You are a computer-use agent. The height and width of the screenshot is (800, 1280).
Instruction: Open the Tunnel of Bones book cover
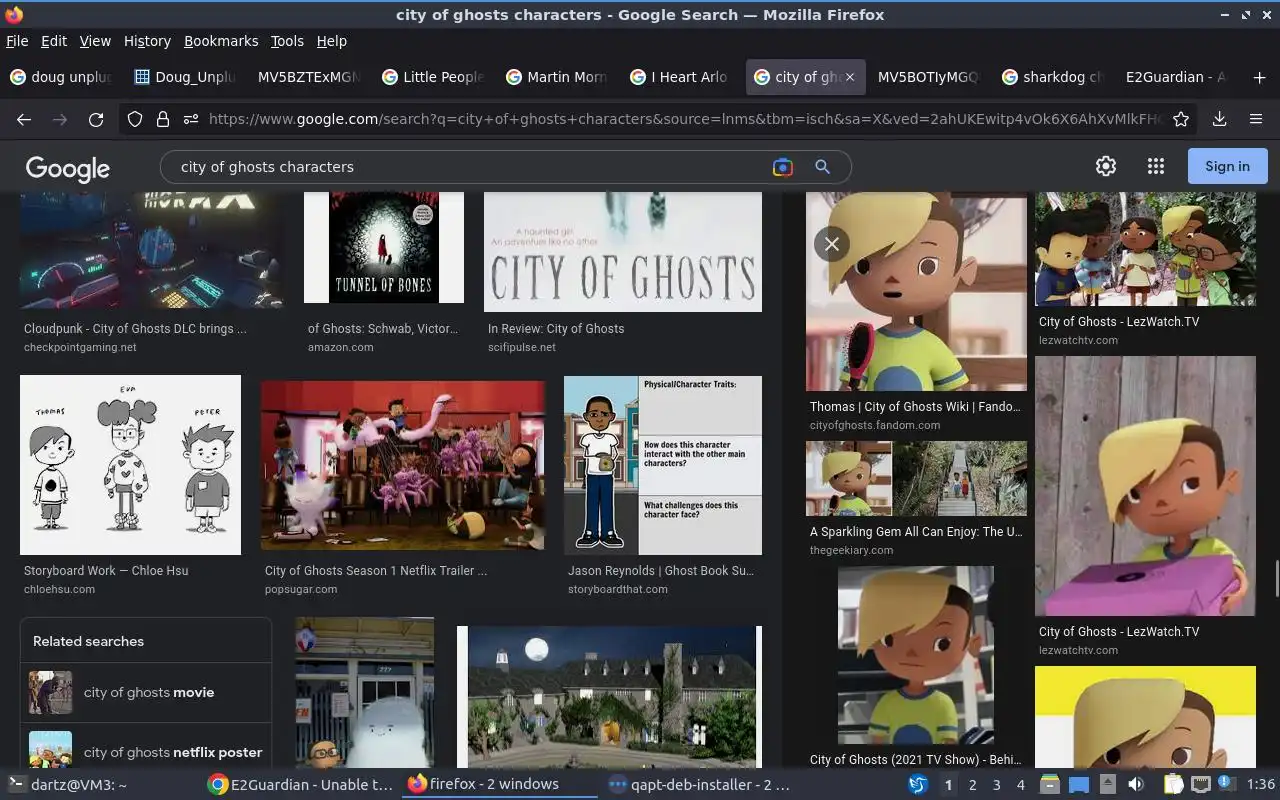click(384, 248)
